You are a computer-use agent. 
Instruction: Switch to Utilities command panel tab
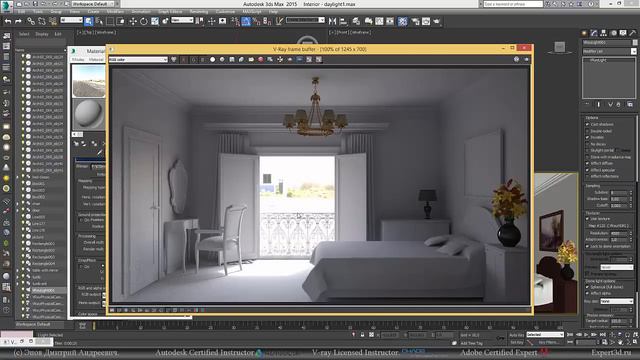[632, 33]
